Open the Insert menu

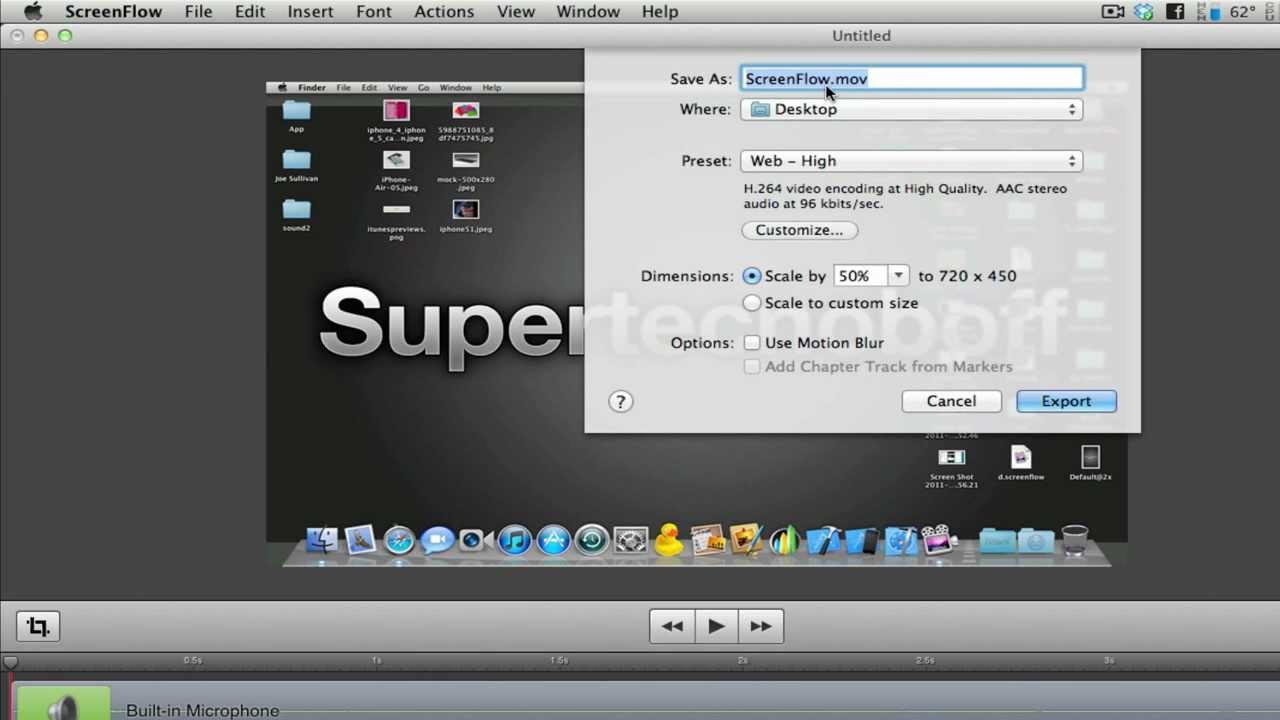click(x=310, y=12)
